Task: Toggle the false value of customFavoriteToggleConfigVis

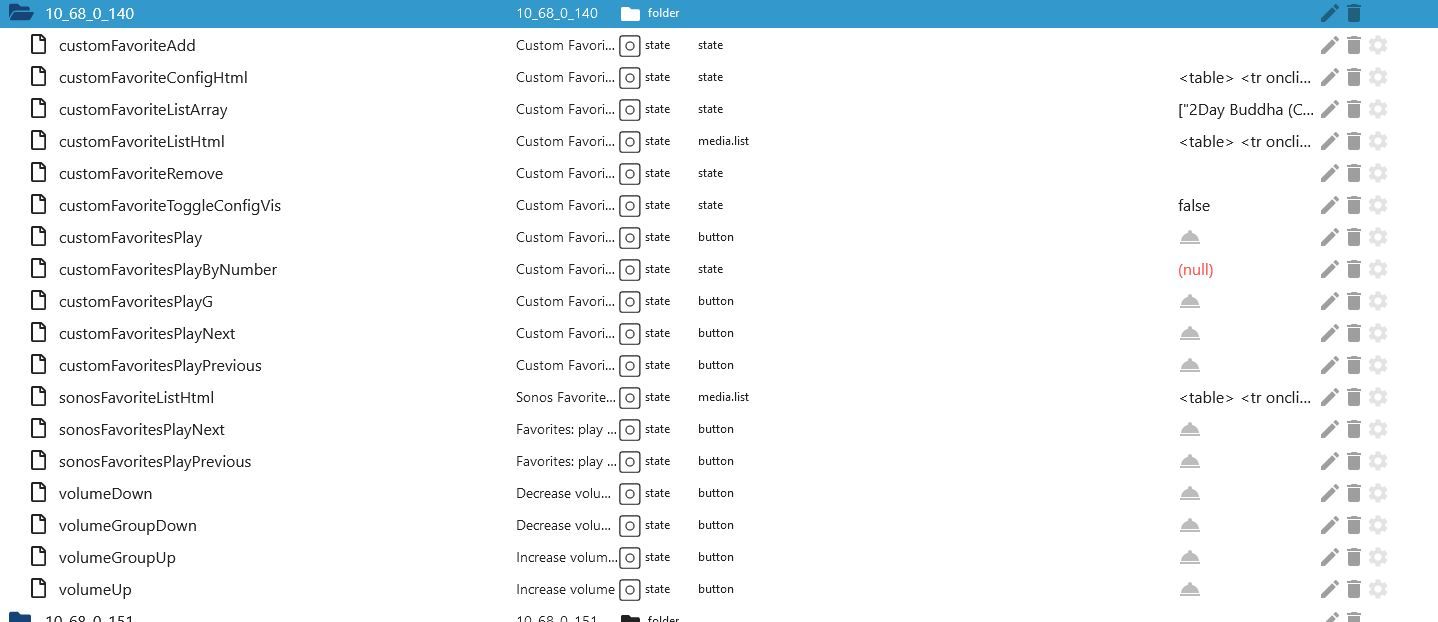Action: [1194, 205]
